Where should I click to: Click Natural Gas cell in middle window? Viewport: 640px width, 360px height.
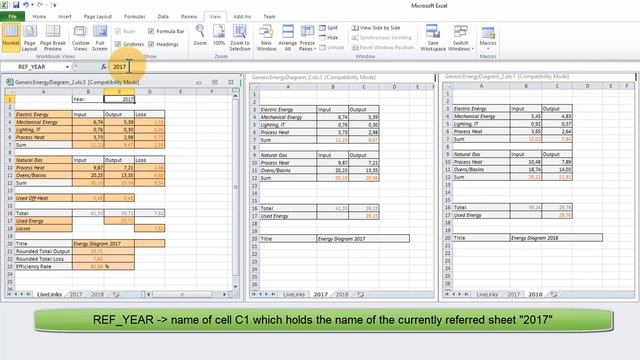click(288, 155)
